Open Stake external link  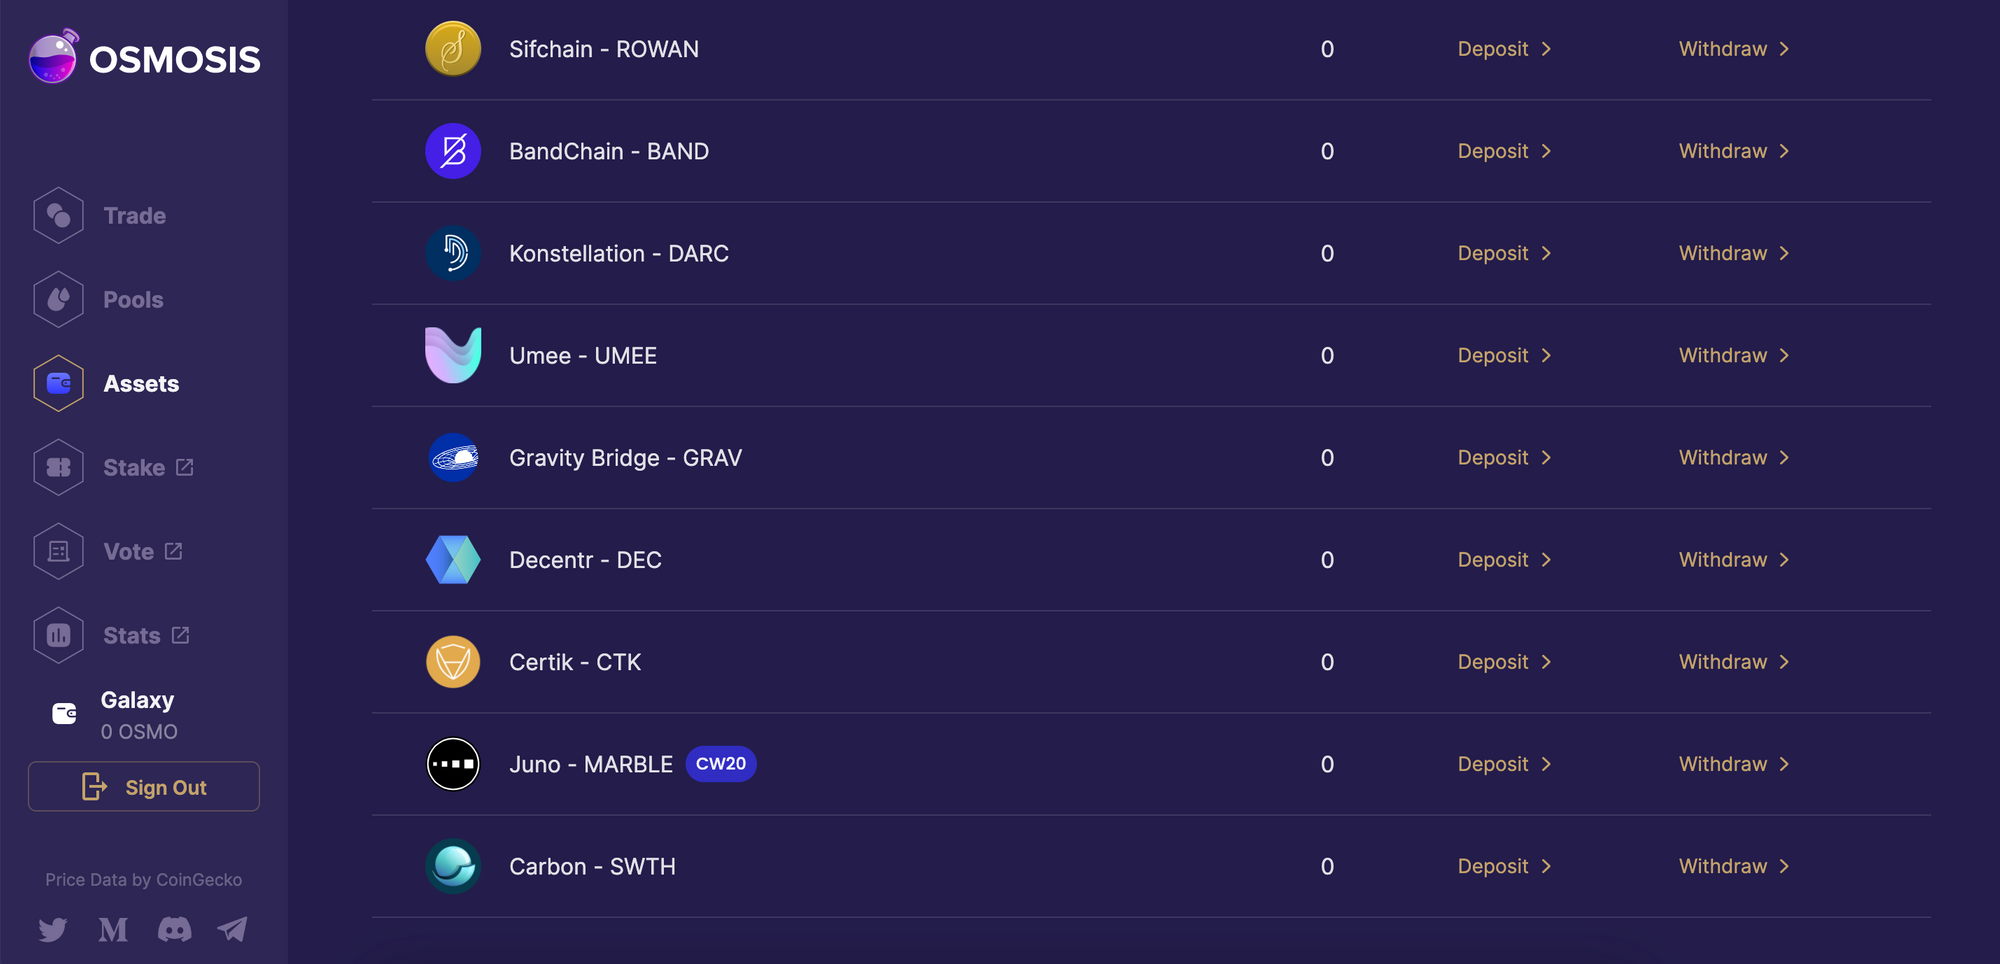pos(113,467)
